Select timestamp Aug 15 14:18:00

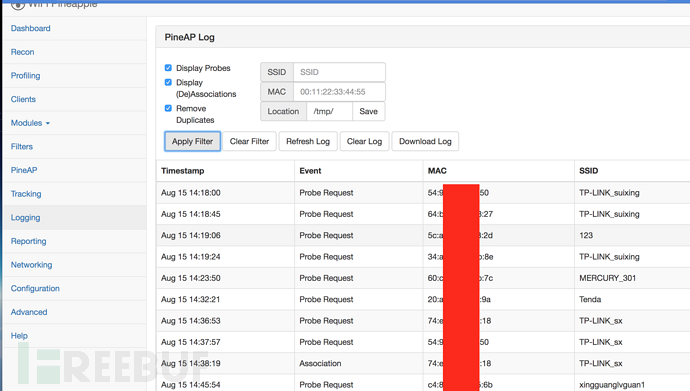click(191, 193)
